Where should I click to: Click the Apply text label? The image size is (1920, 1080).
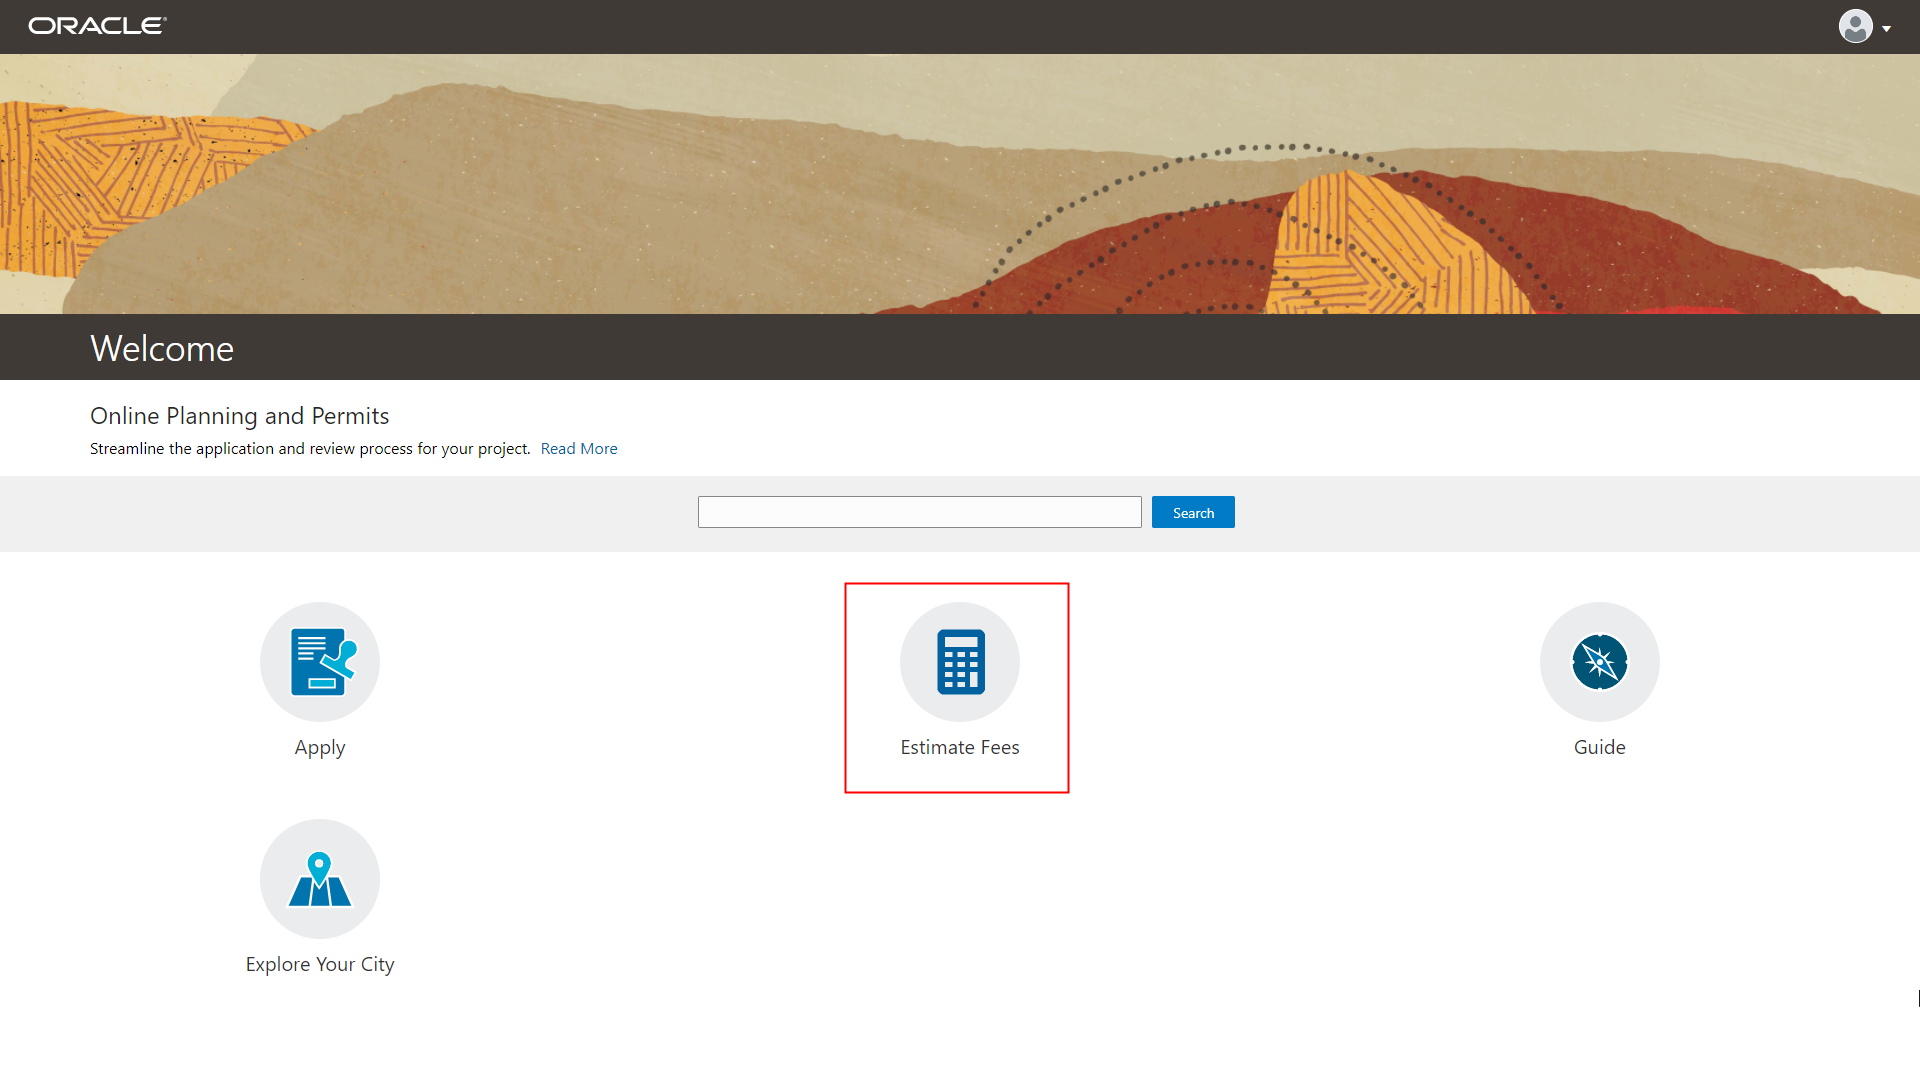point(320,748)
